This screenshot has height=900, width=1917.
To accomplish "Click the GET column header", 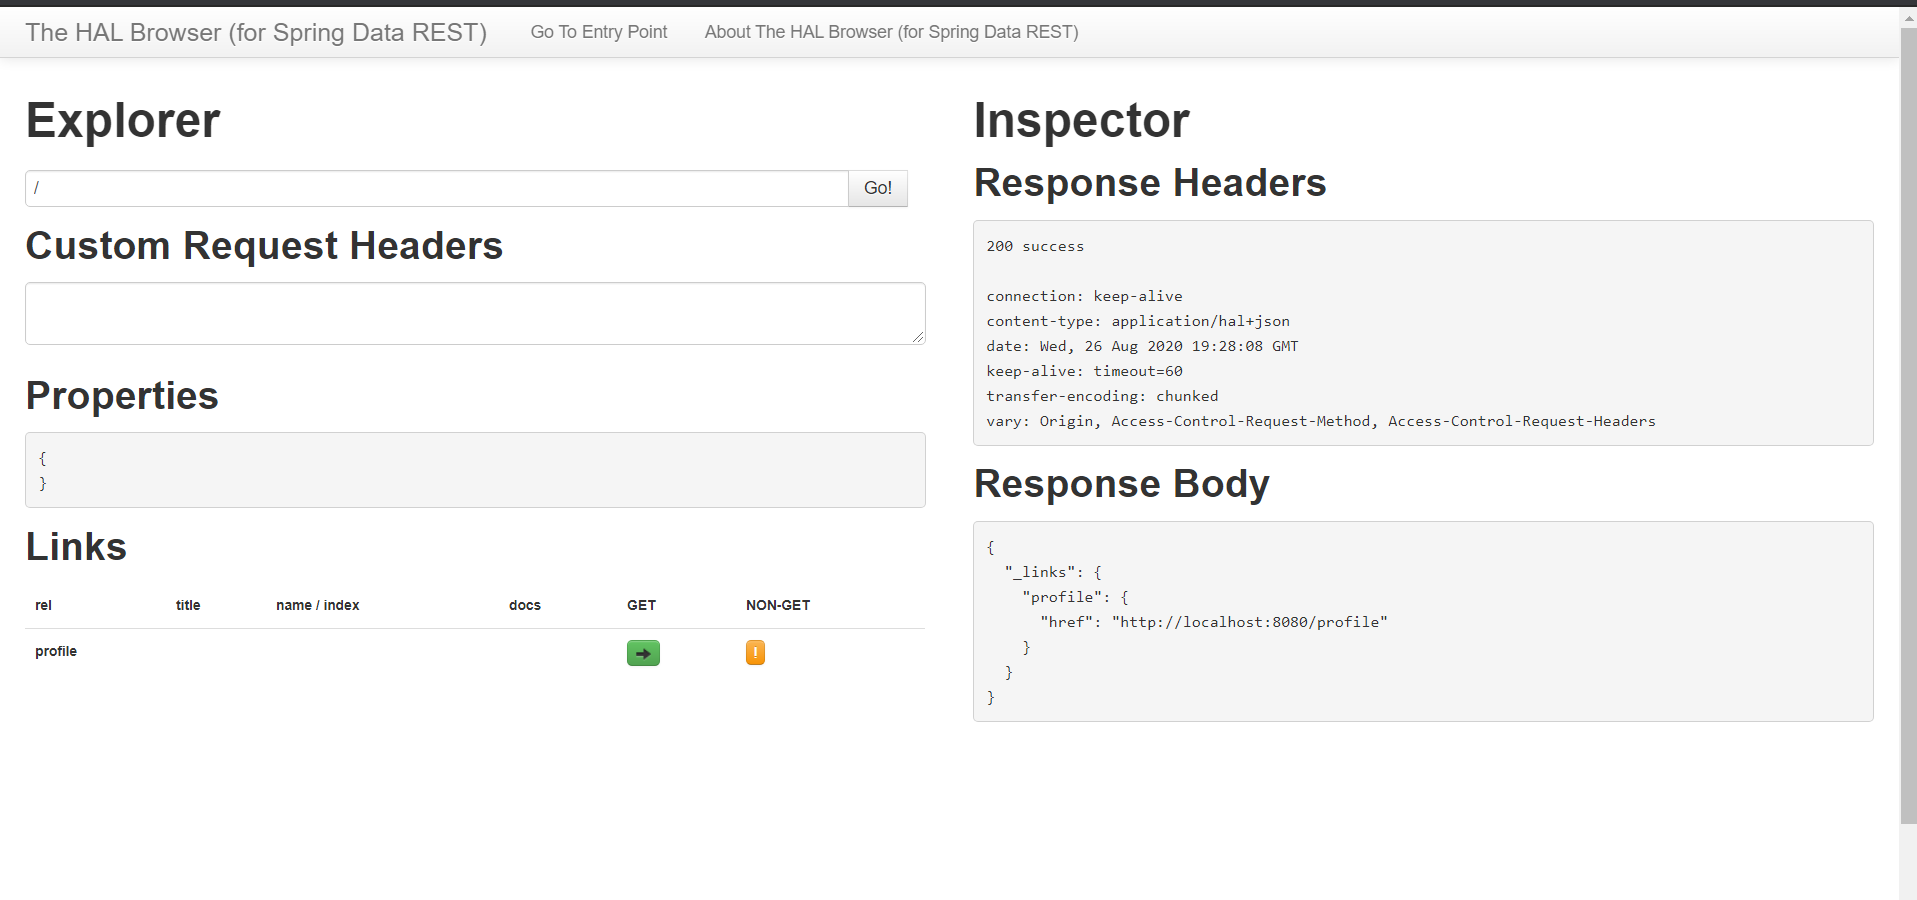I will pos(641,605).
